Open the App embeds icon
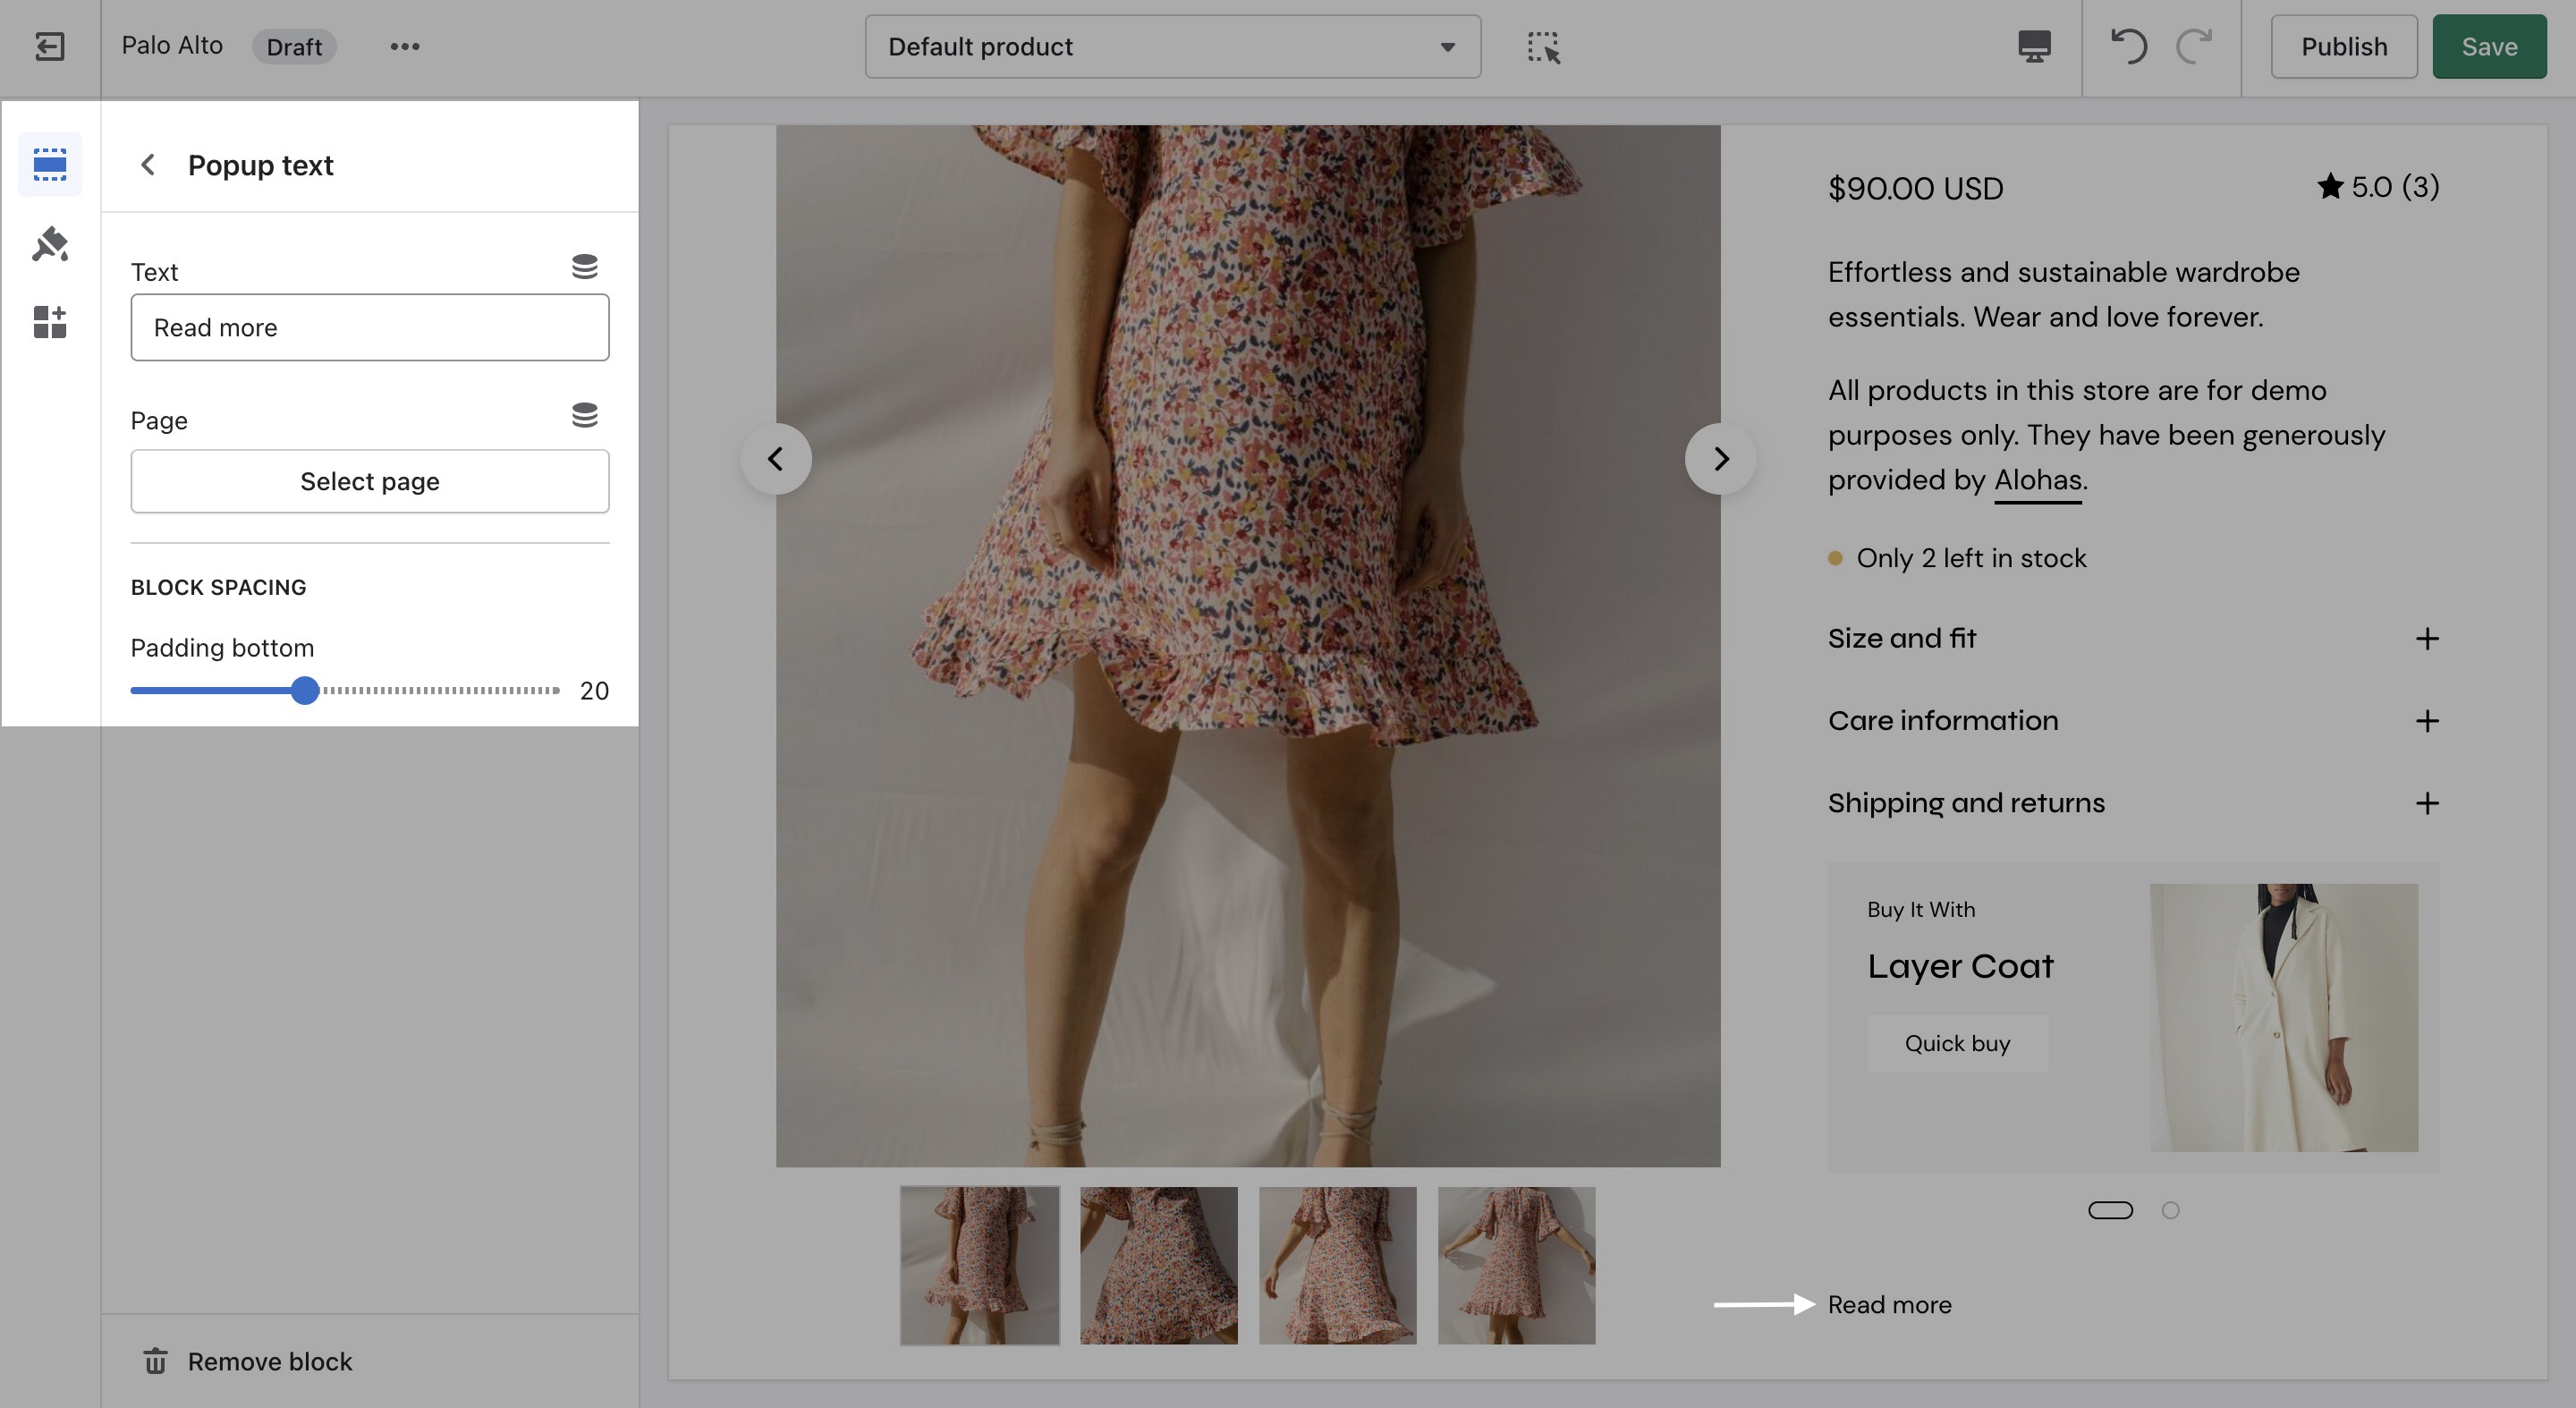The height and width of the screenshot is (1408, 2576). tap(49, 322)
